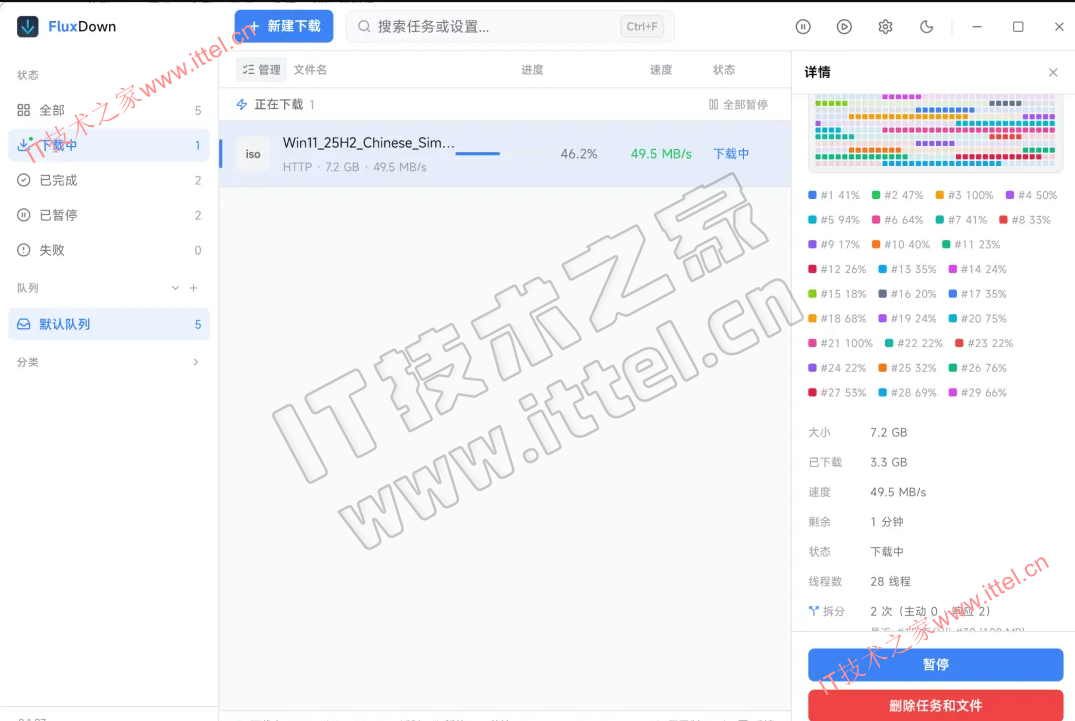This screenshot has width=1075, height=721.
Task: Click the 1 分钟 remaining time value
Action: (x=886, y=522)
